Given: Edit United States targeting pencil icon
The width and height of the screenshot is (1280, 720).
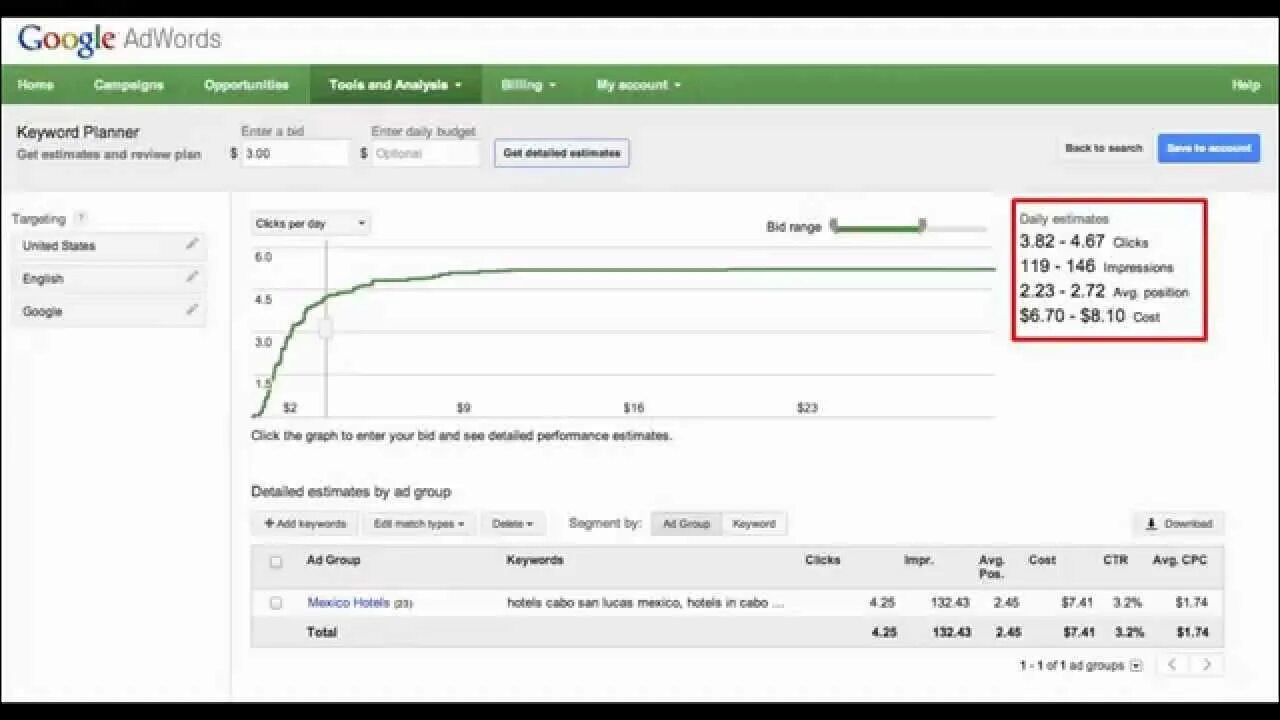Looking at the screenshot, I should [x=192, y=244].
